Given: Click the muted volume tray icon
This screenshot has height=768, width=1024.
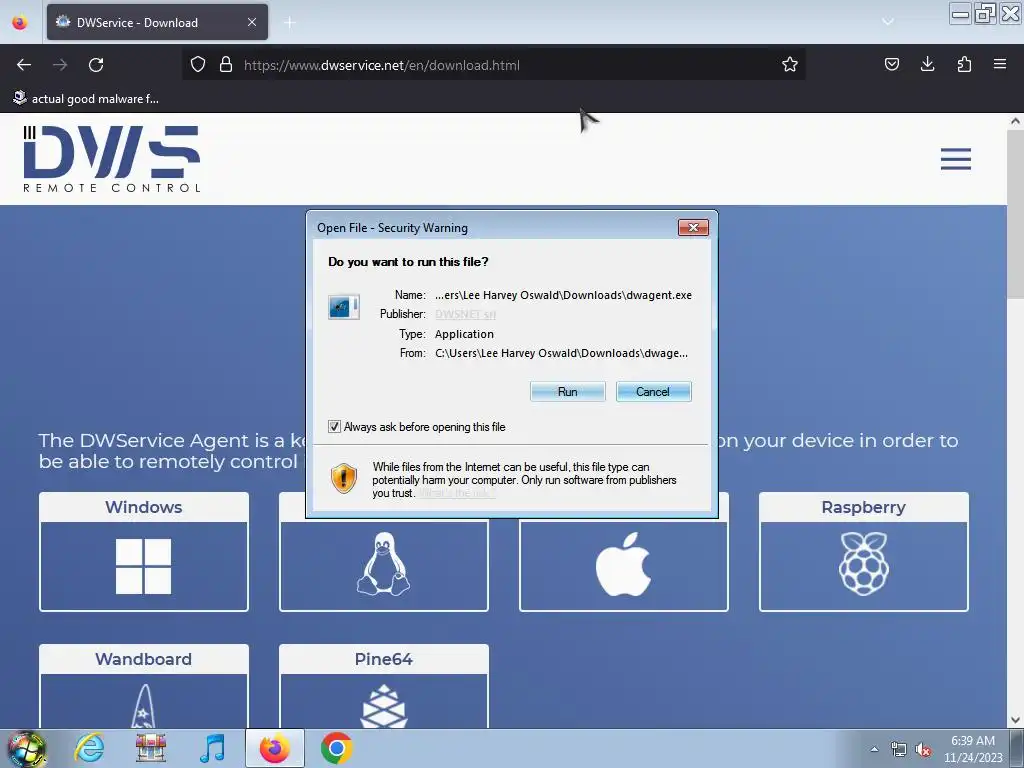Looking at the screenshot, I should pyautogui.click(x=923, y=749).
